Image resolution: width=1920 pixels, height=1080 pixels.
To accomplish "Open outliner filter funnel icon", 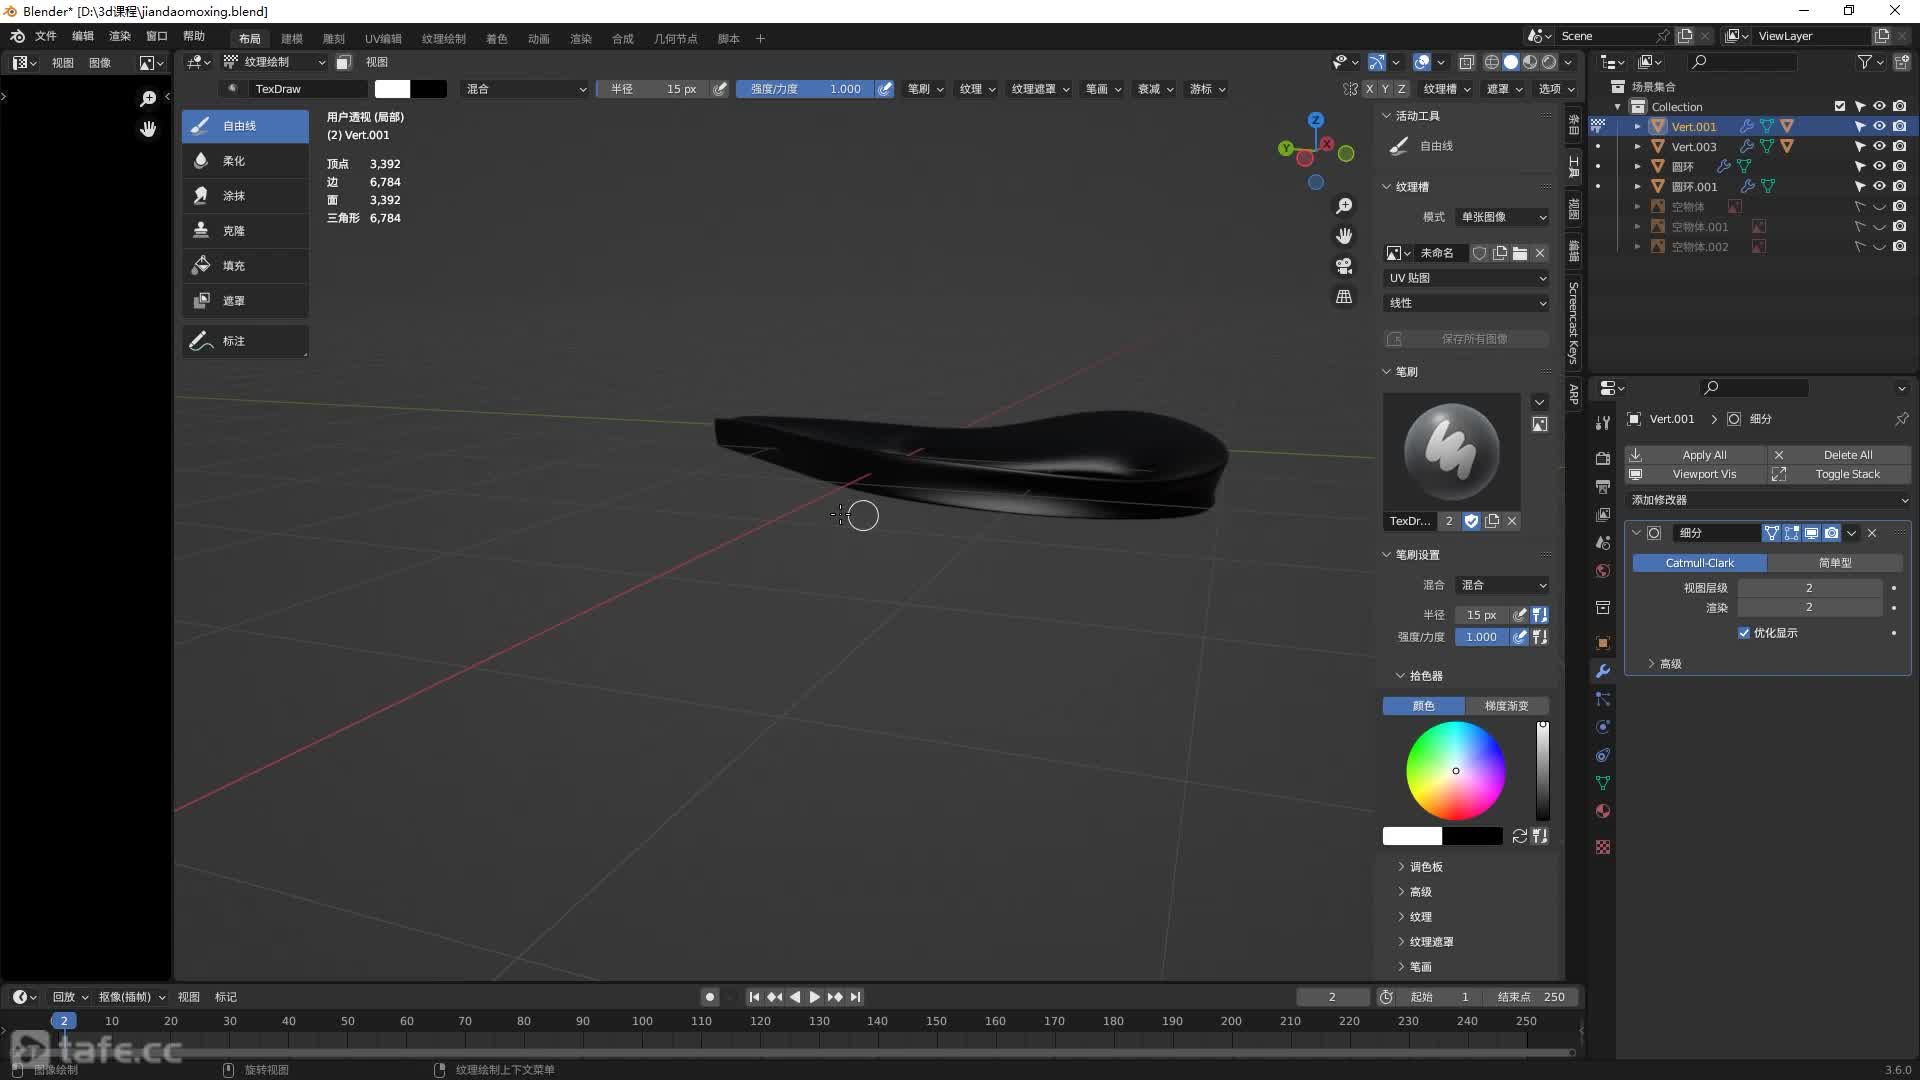I will point(1865,62).
